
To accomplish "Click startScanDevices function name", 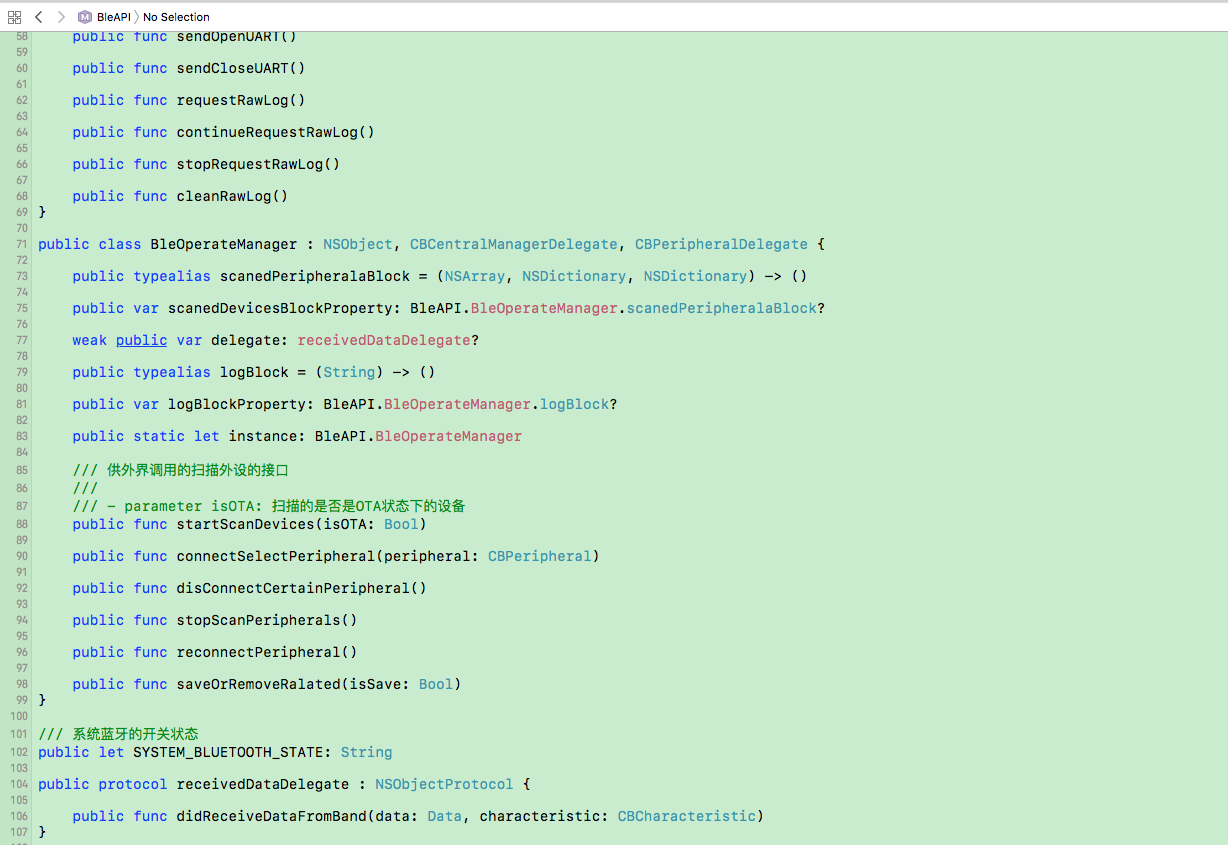I will [246, 524].
